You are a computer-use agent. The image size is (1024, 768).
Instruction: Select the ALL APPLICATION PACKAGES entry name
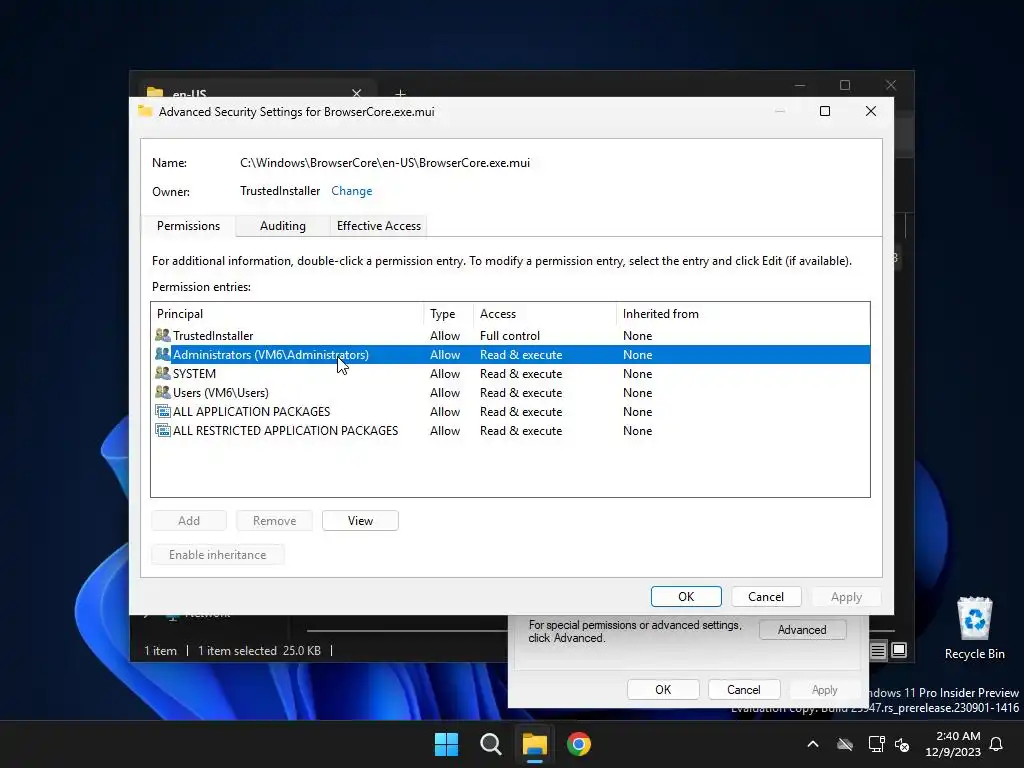251,411
